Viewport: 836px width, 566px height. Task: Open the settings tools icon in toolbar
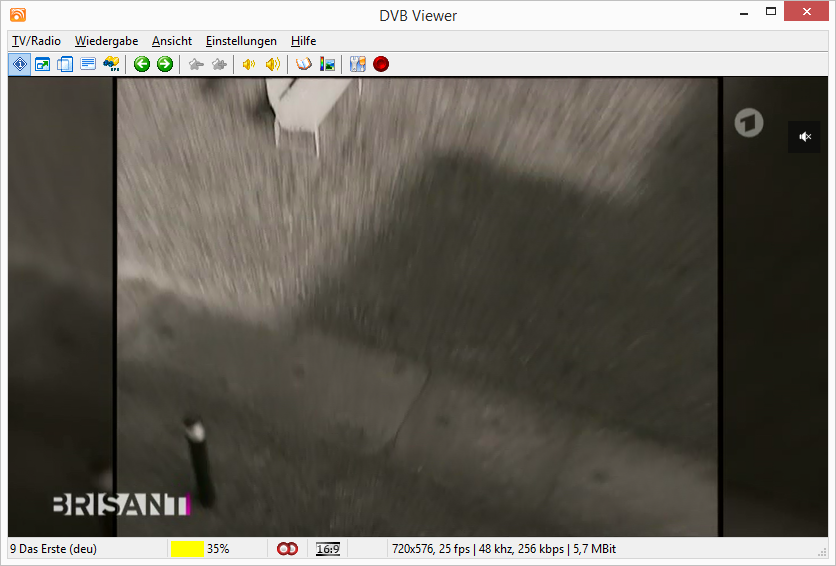(357, 64)
